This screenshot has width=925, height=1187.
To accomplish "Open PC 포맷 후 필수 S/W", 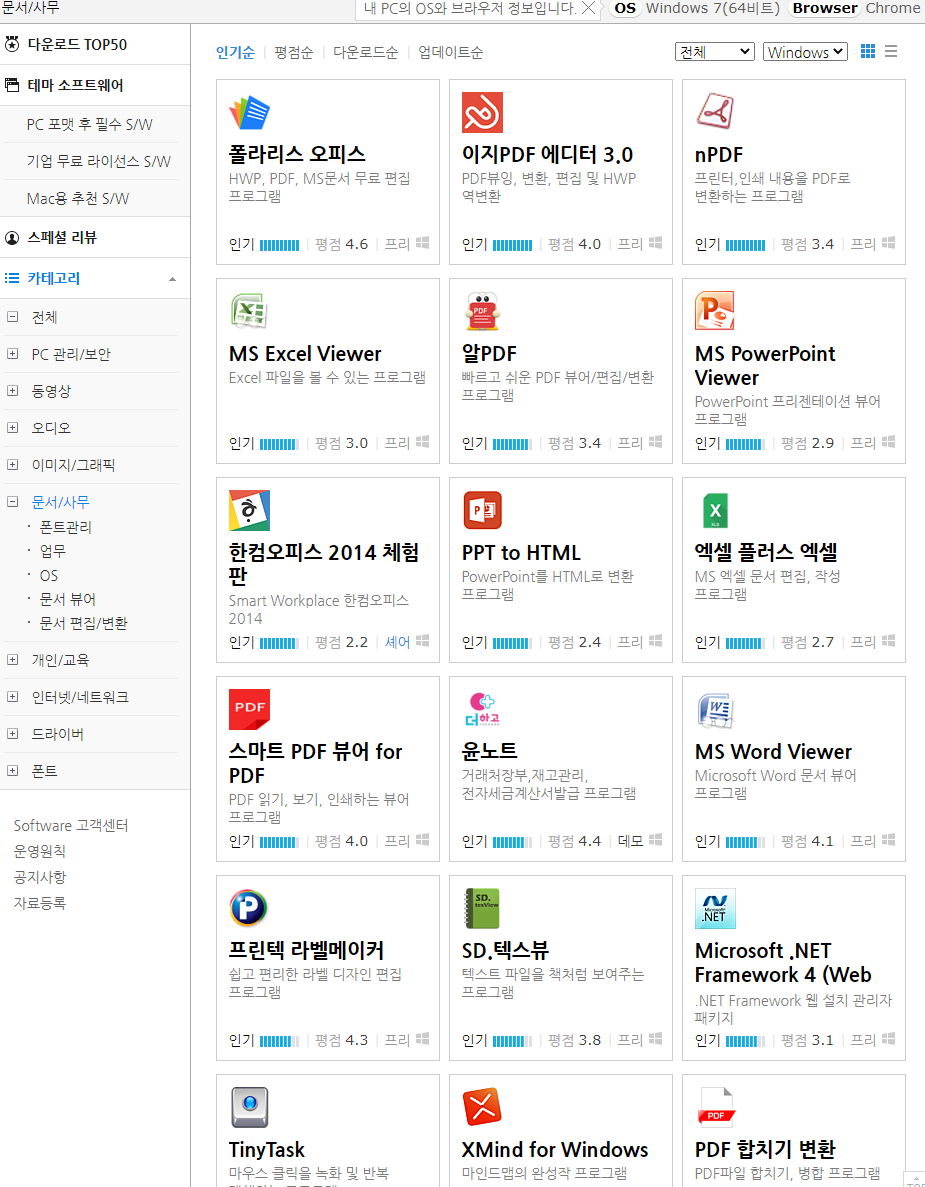I will coord(89,124).
